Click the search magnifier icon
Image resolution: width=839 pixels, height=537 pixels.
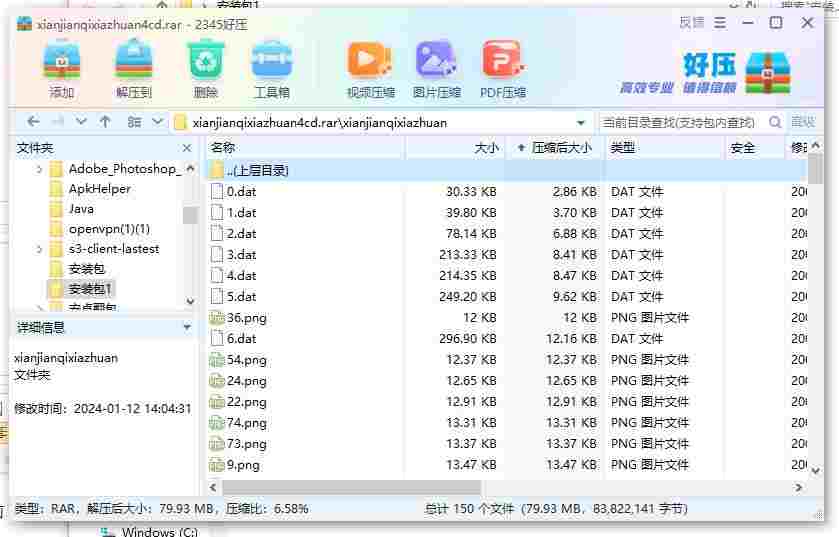pos(775,122)
